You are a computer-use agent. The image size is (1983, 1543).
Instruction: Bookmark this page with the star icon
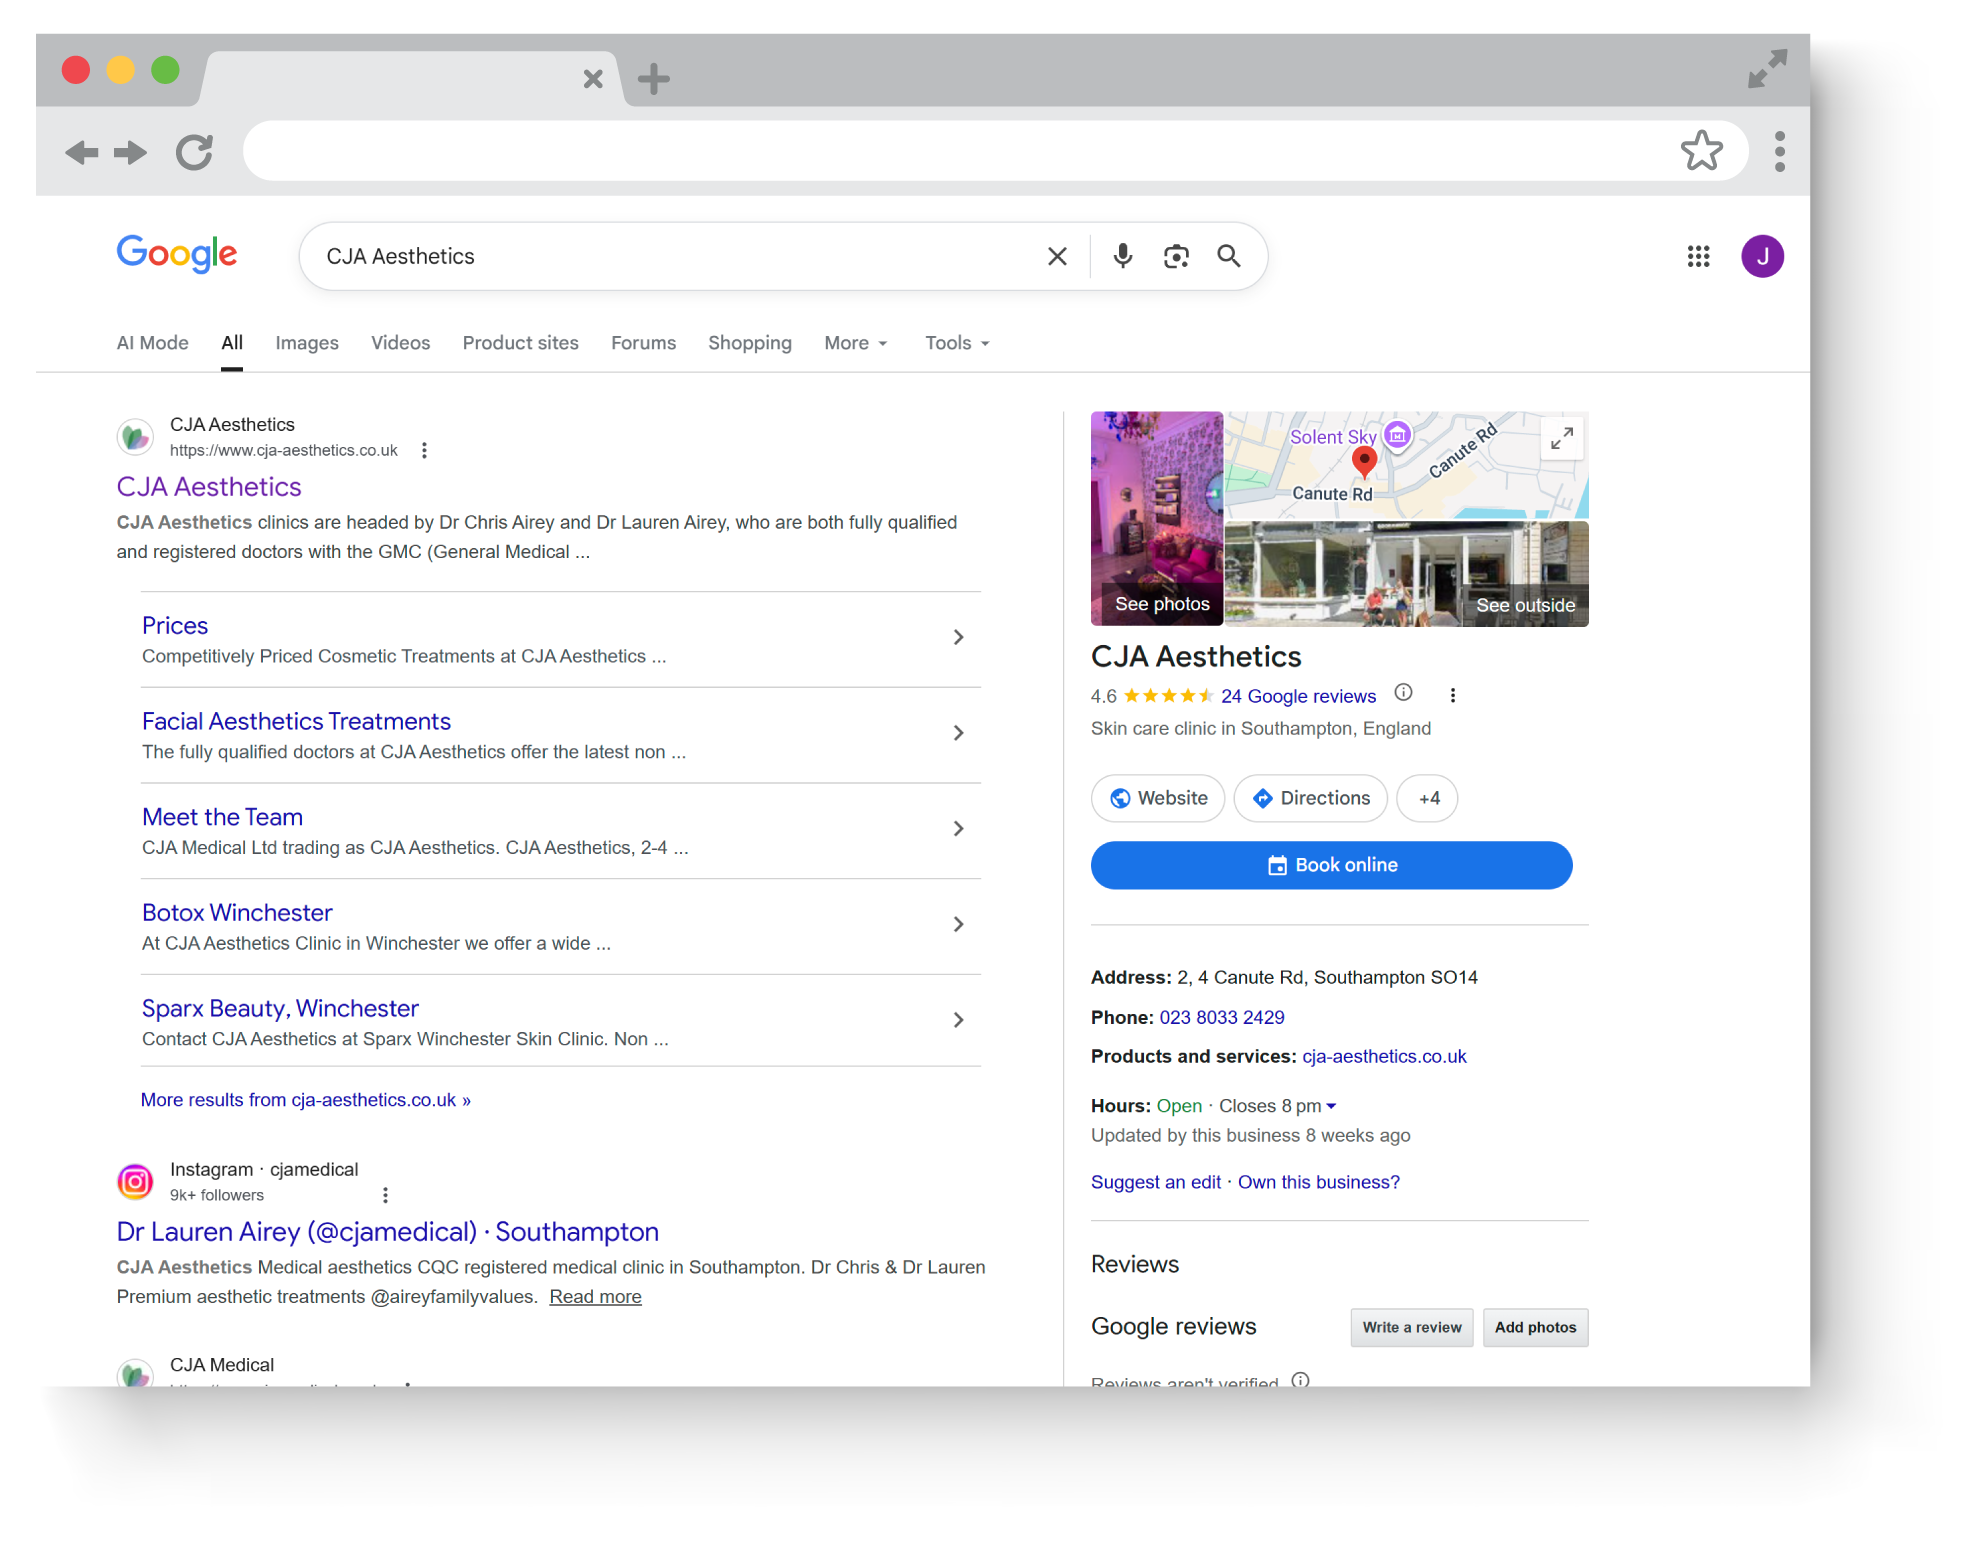[1701, 151]
